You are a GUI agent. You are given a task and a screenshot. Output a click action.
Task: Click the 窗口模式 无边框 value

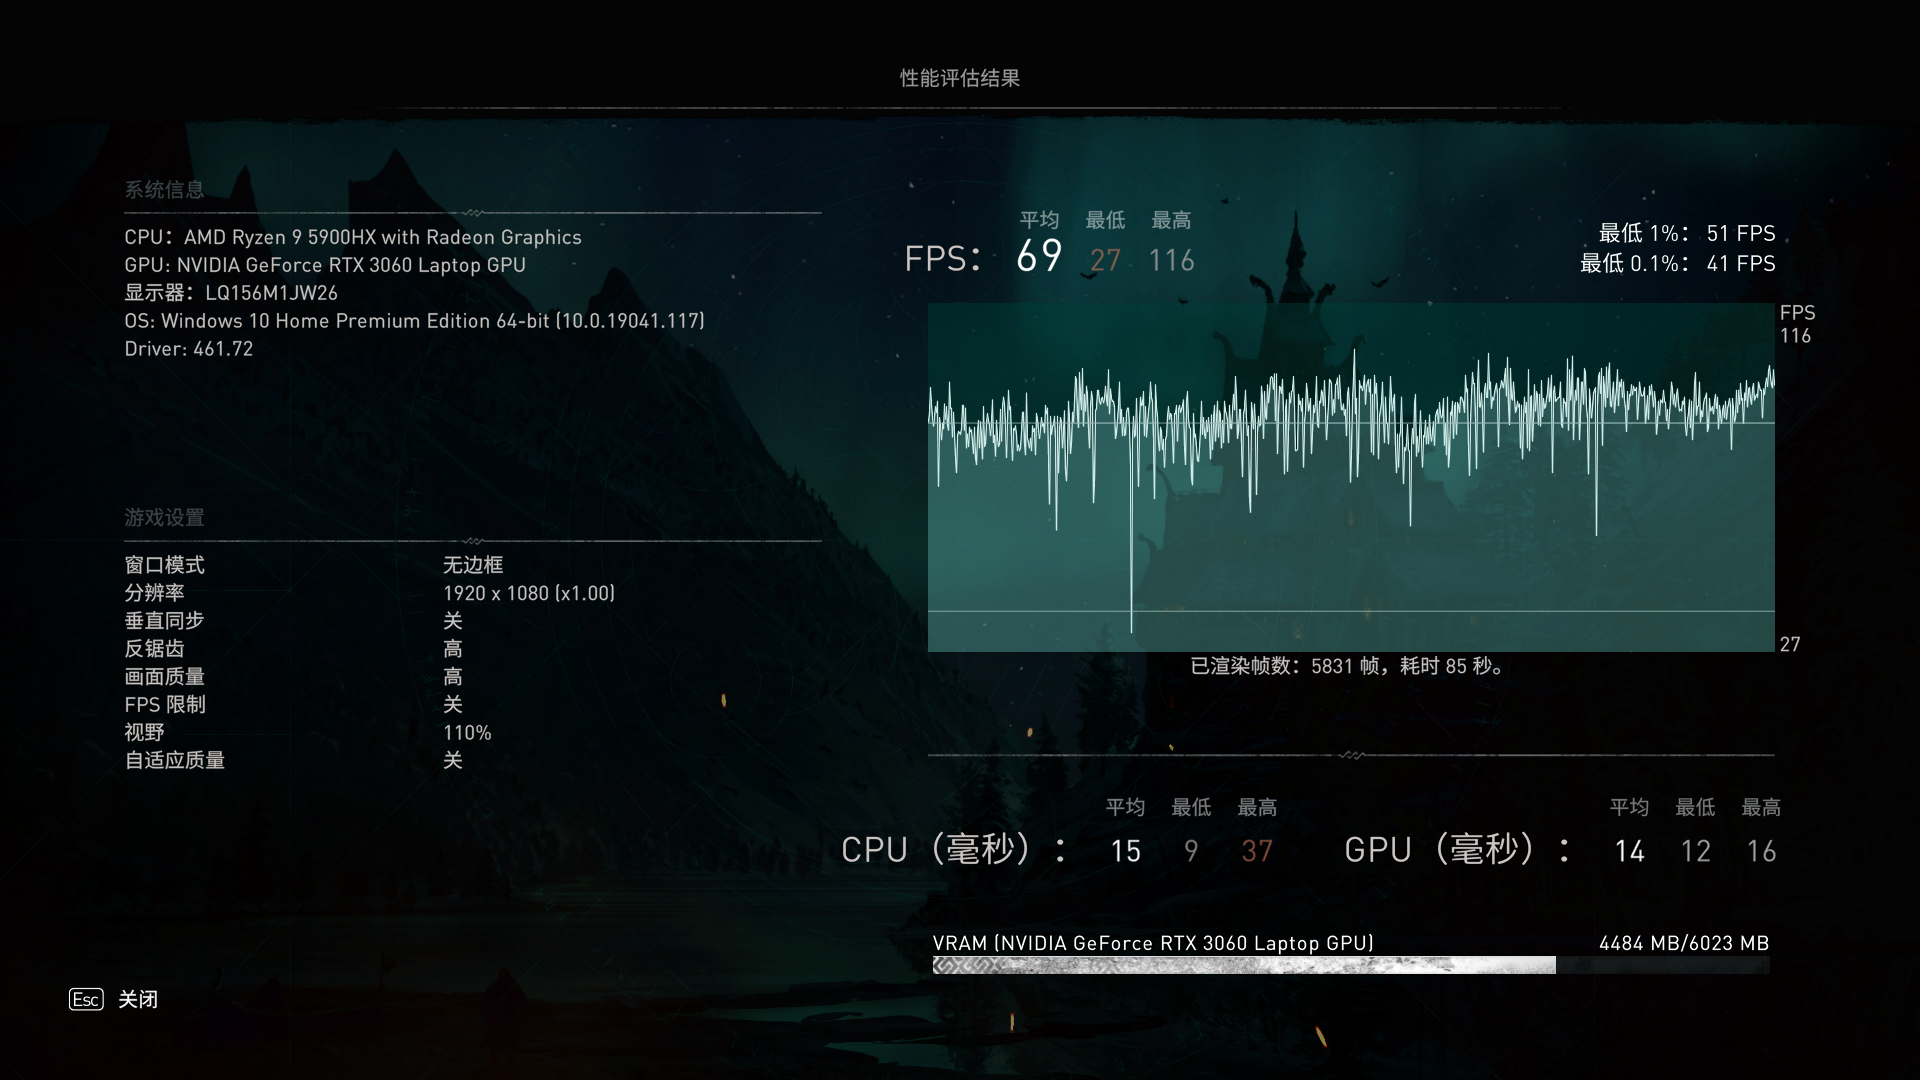click(473, 565)
